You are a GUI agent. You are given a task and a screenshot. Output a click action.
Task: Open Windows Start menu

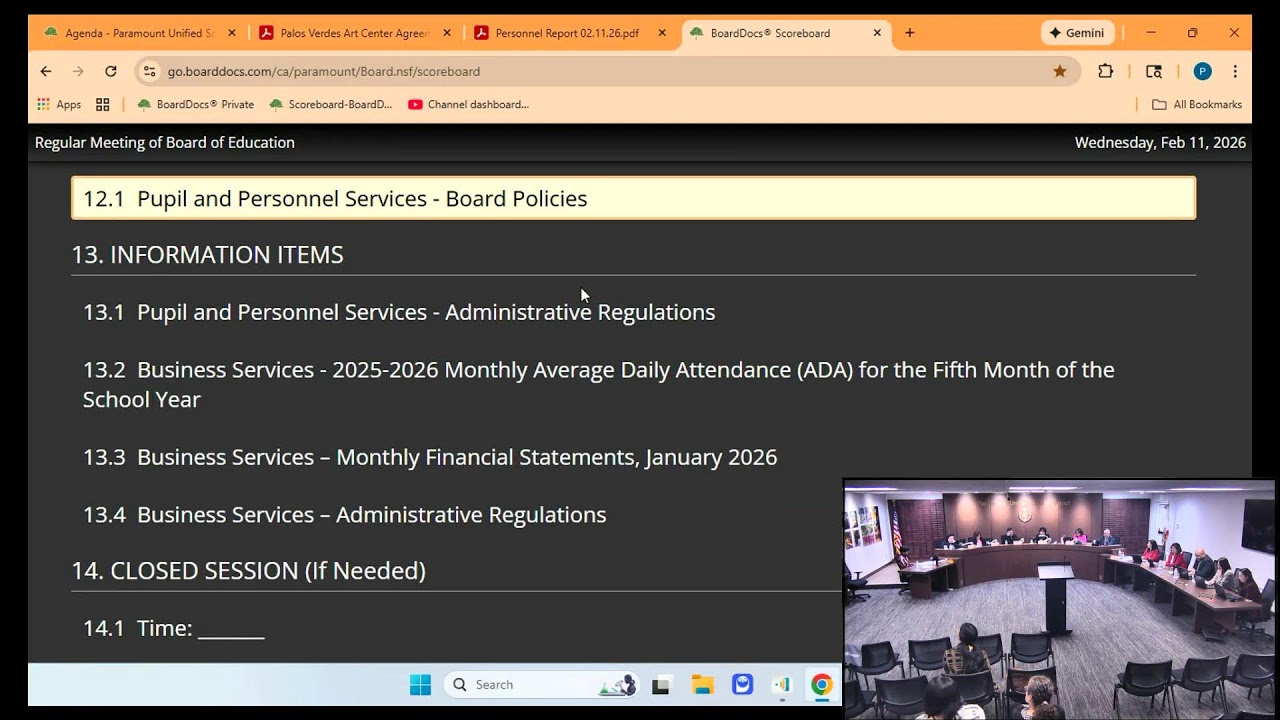[x=420, y=684]
